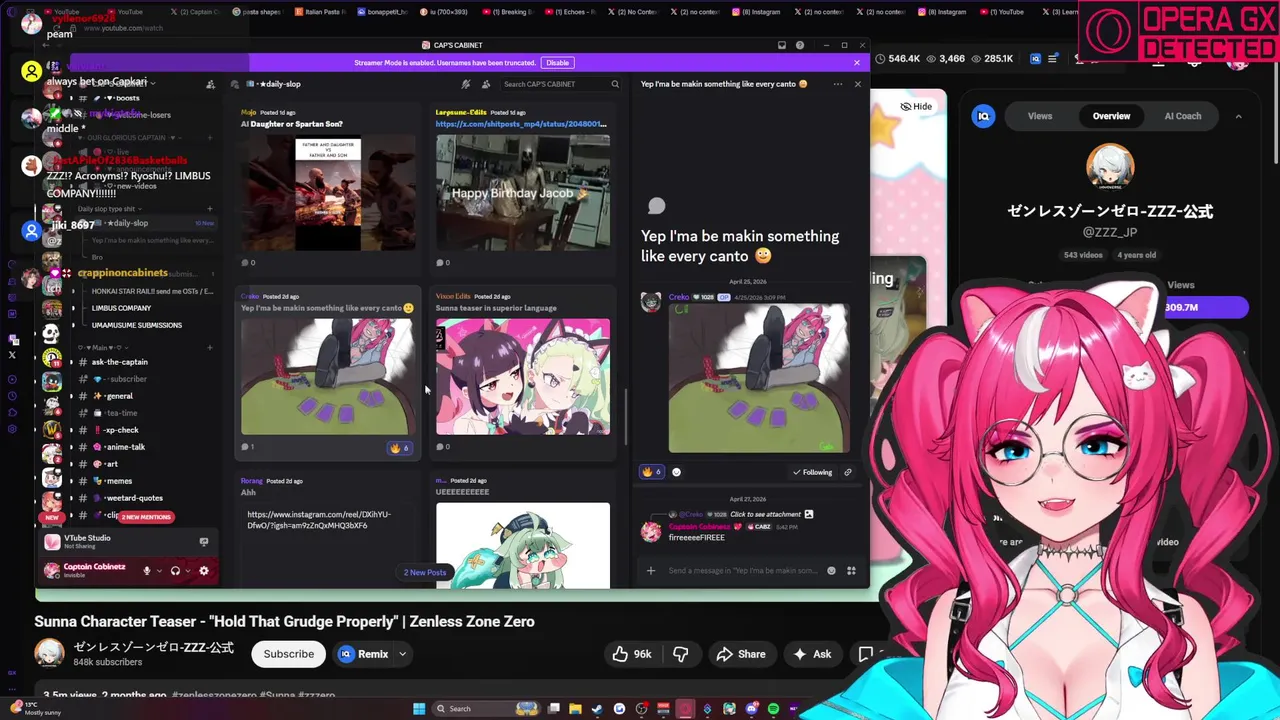Viewport: 1280px width, 720px height.
Task: Jump to the 2 New Posts pill
Action: point(425,572)
